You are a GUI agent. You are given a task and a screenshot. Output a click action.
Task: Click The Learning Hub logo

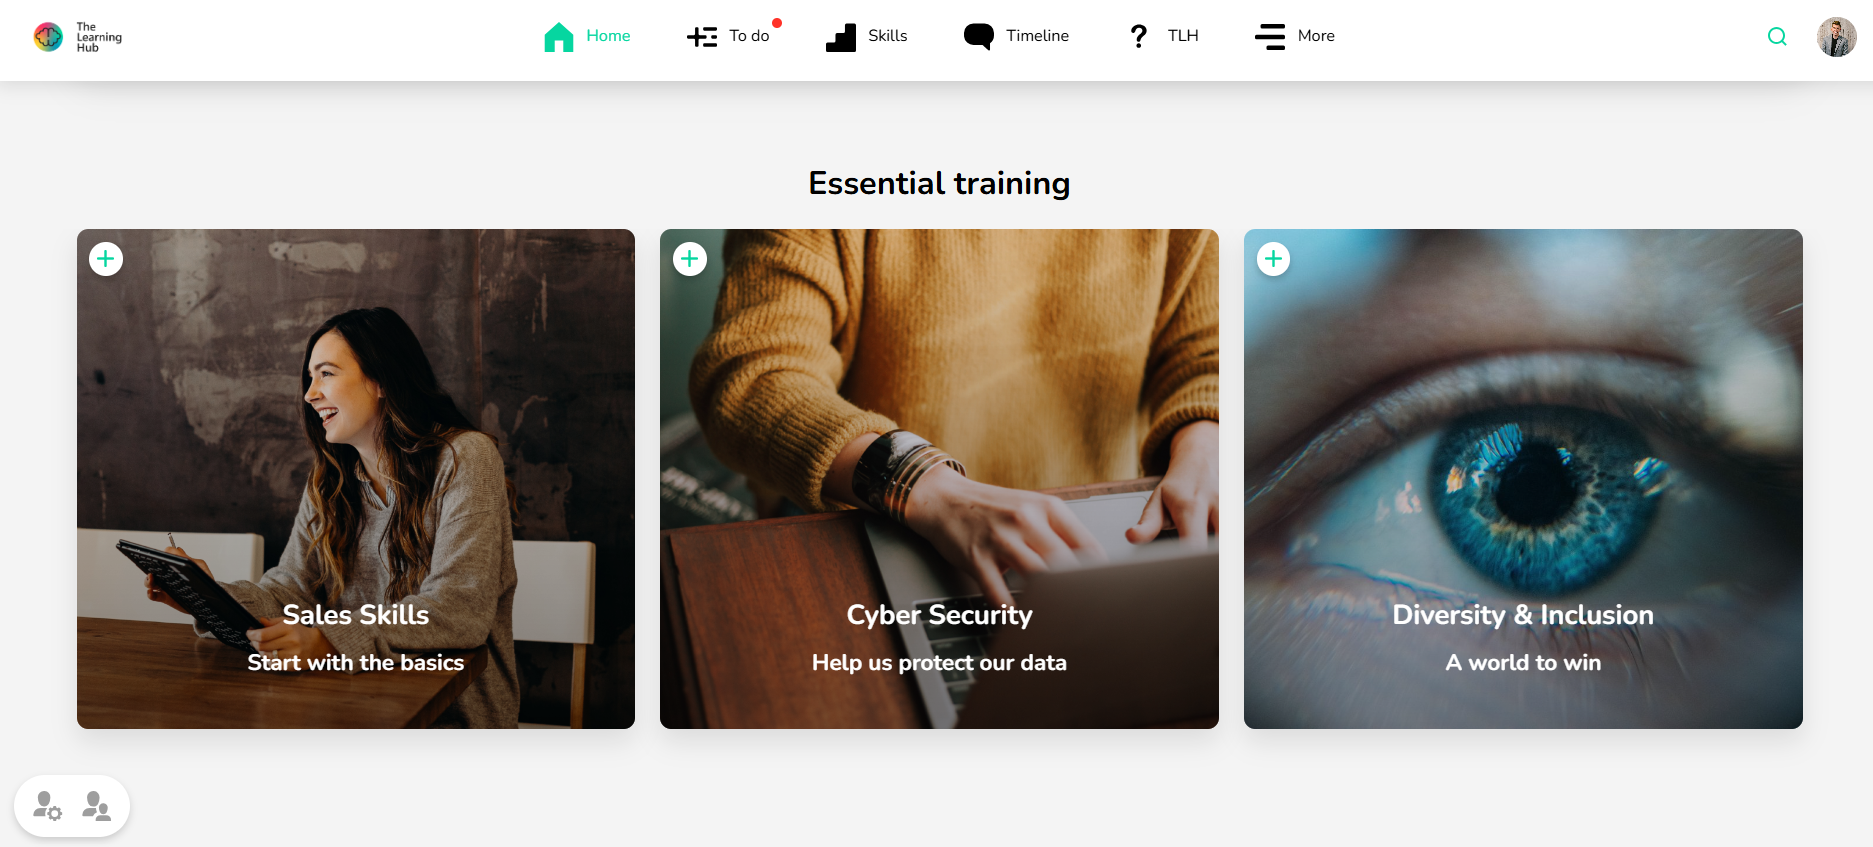[x=78, y=37]
